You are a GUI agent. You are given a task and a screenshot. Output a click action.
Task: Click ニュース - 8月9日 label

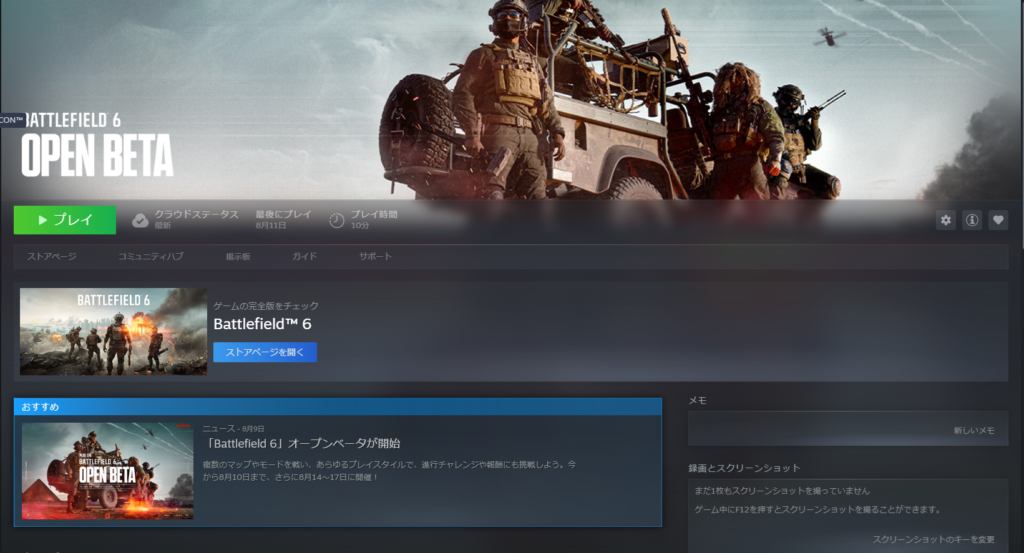[233, 429]
